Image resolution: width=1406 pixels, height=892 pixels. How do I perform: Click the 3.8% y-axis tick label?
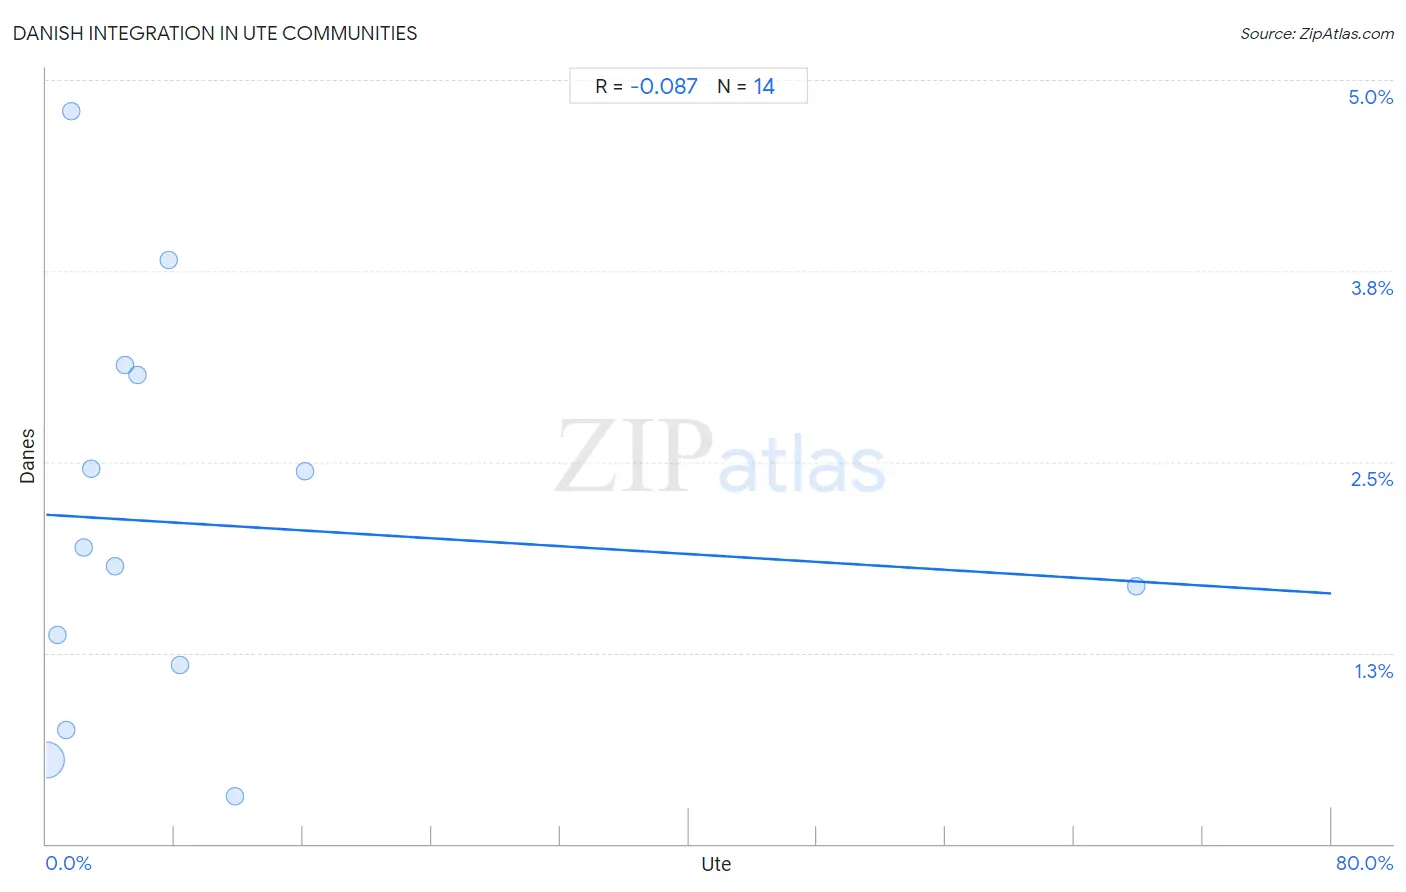[x=1371, y=288]
